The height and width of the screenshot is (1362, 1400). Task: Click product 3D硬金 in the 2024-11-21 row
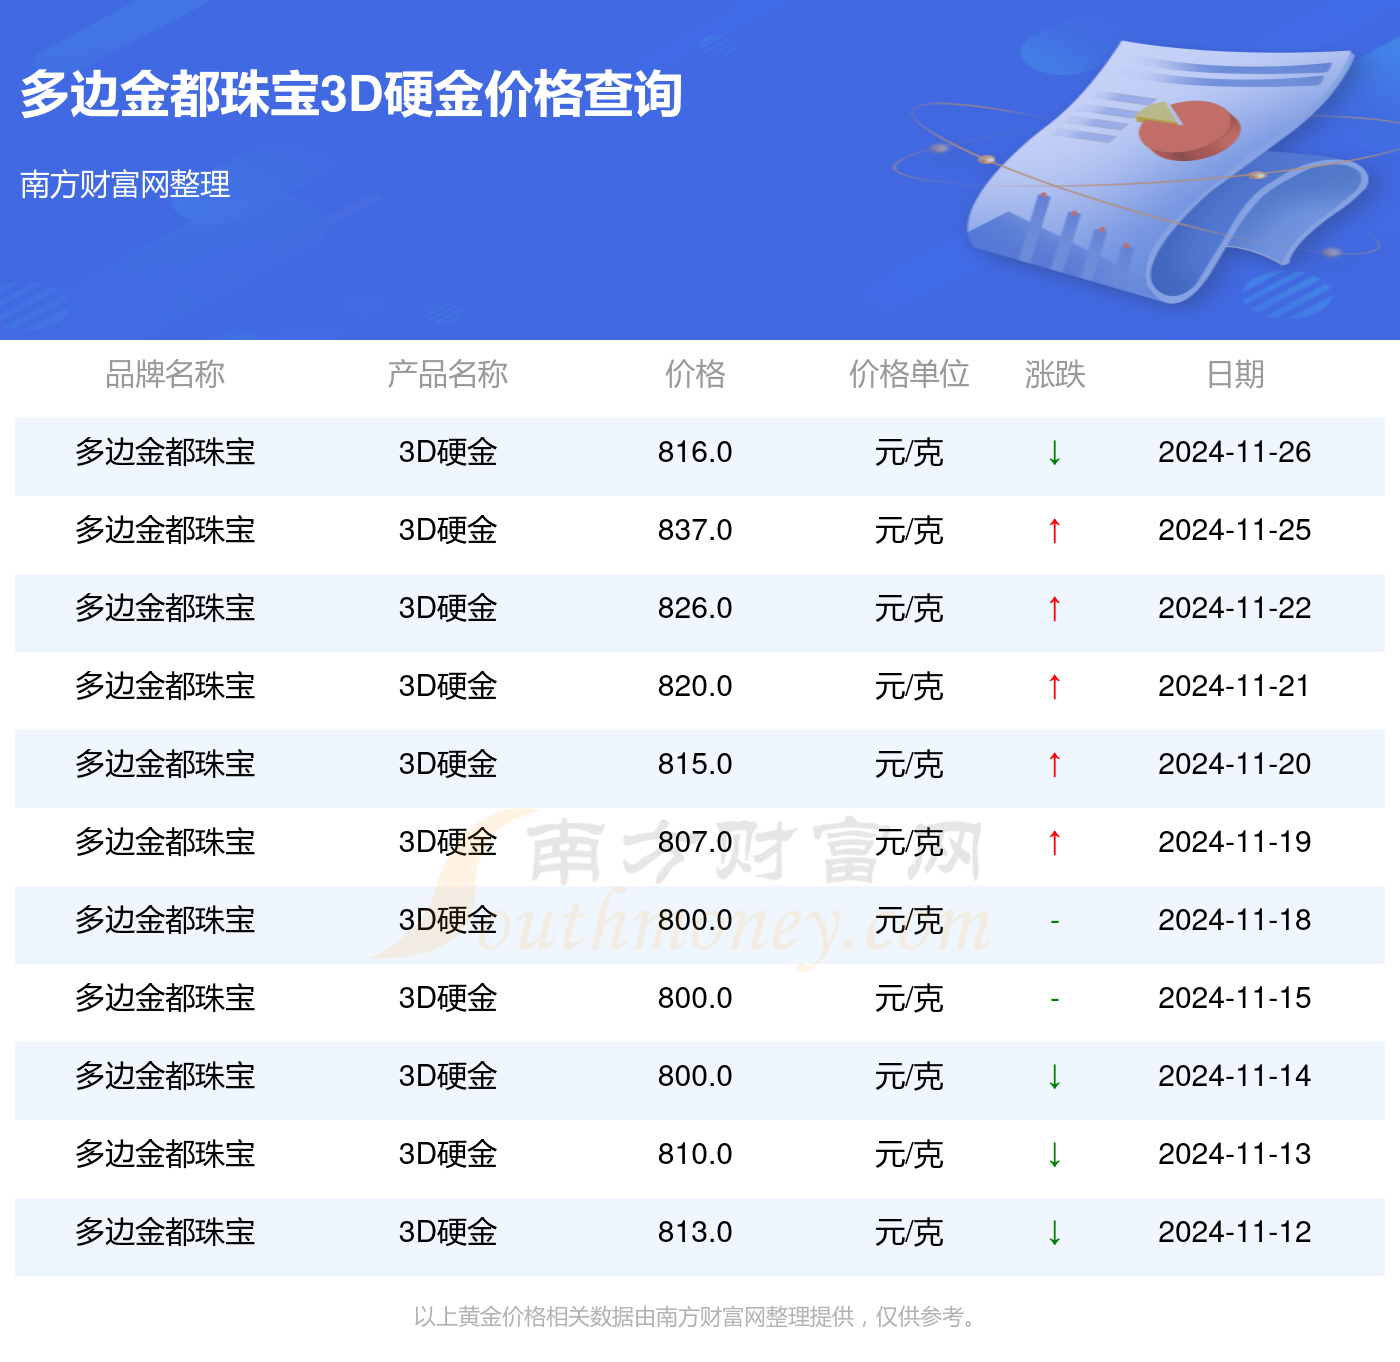click(447, 686)
